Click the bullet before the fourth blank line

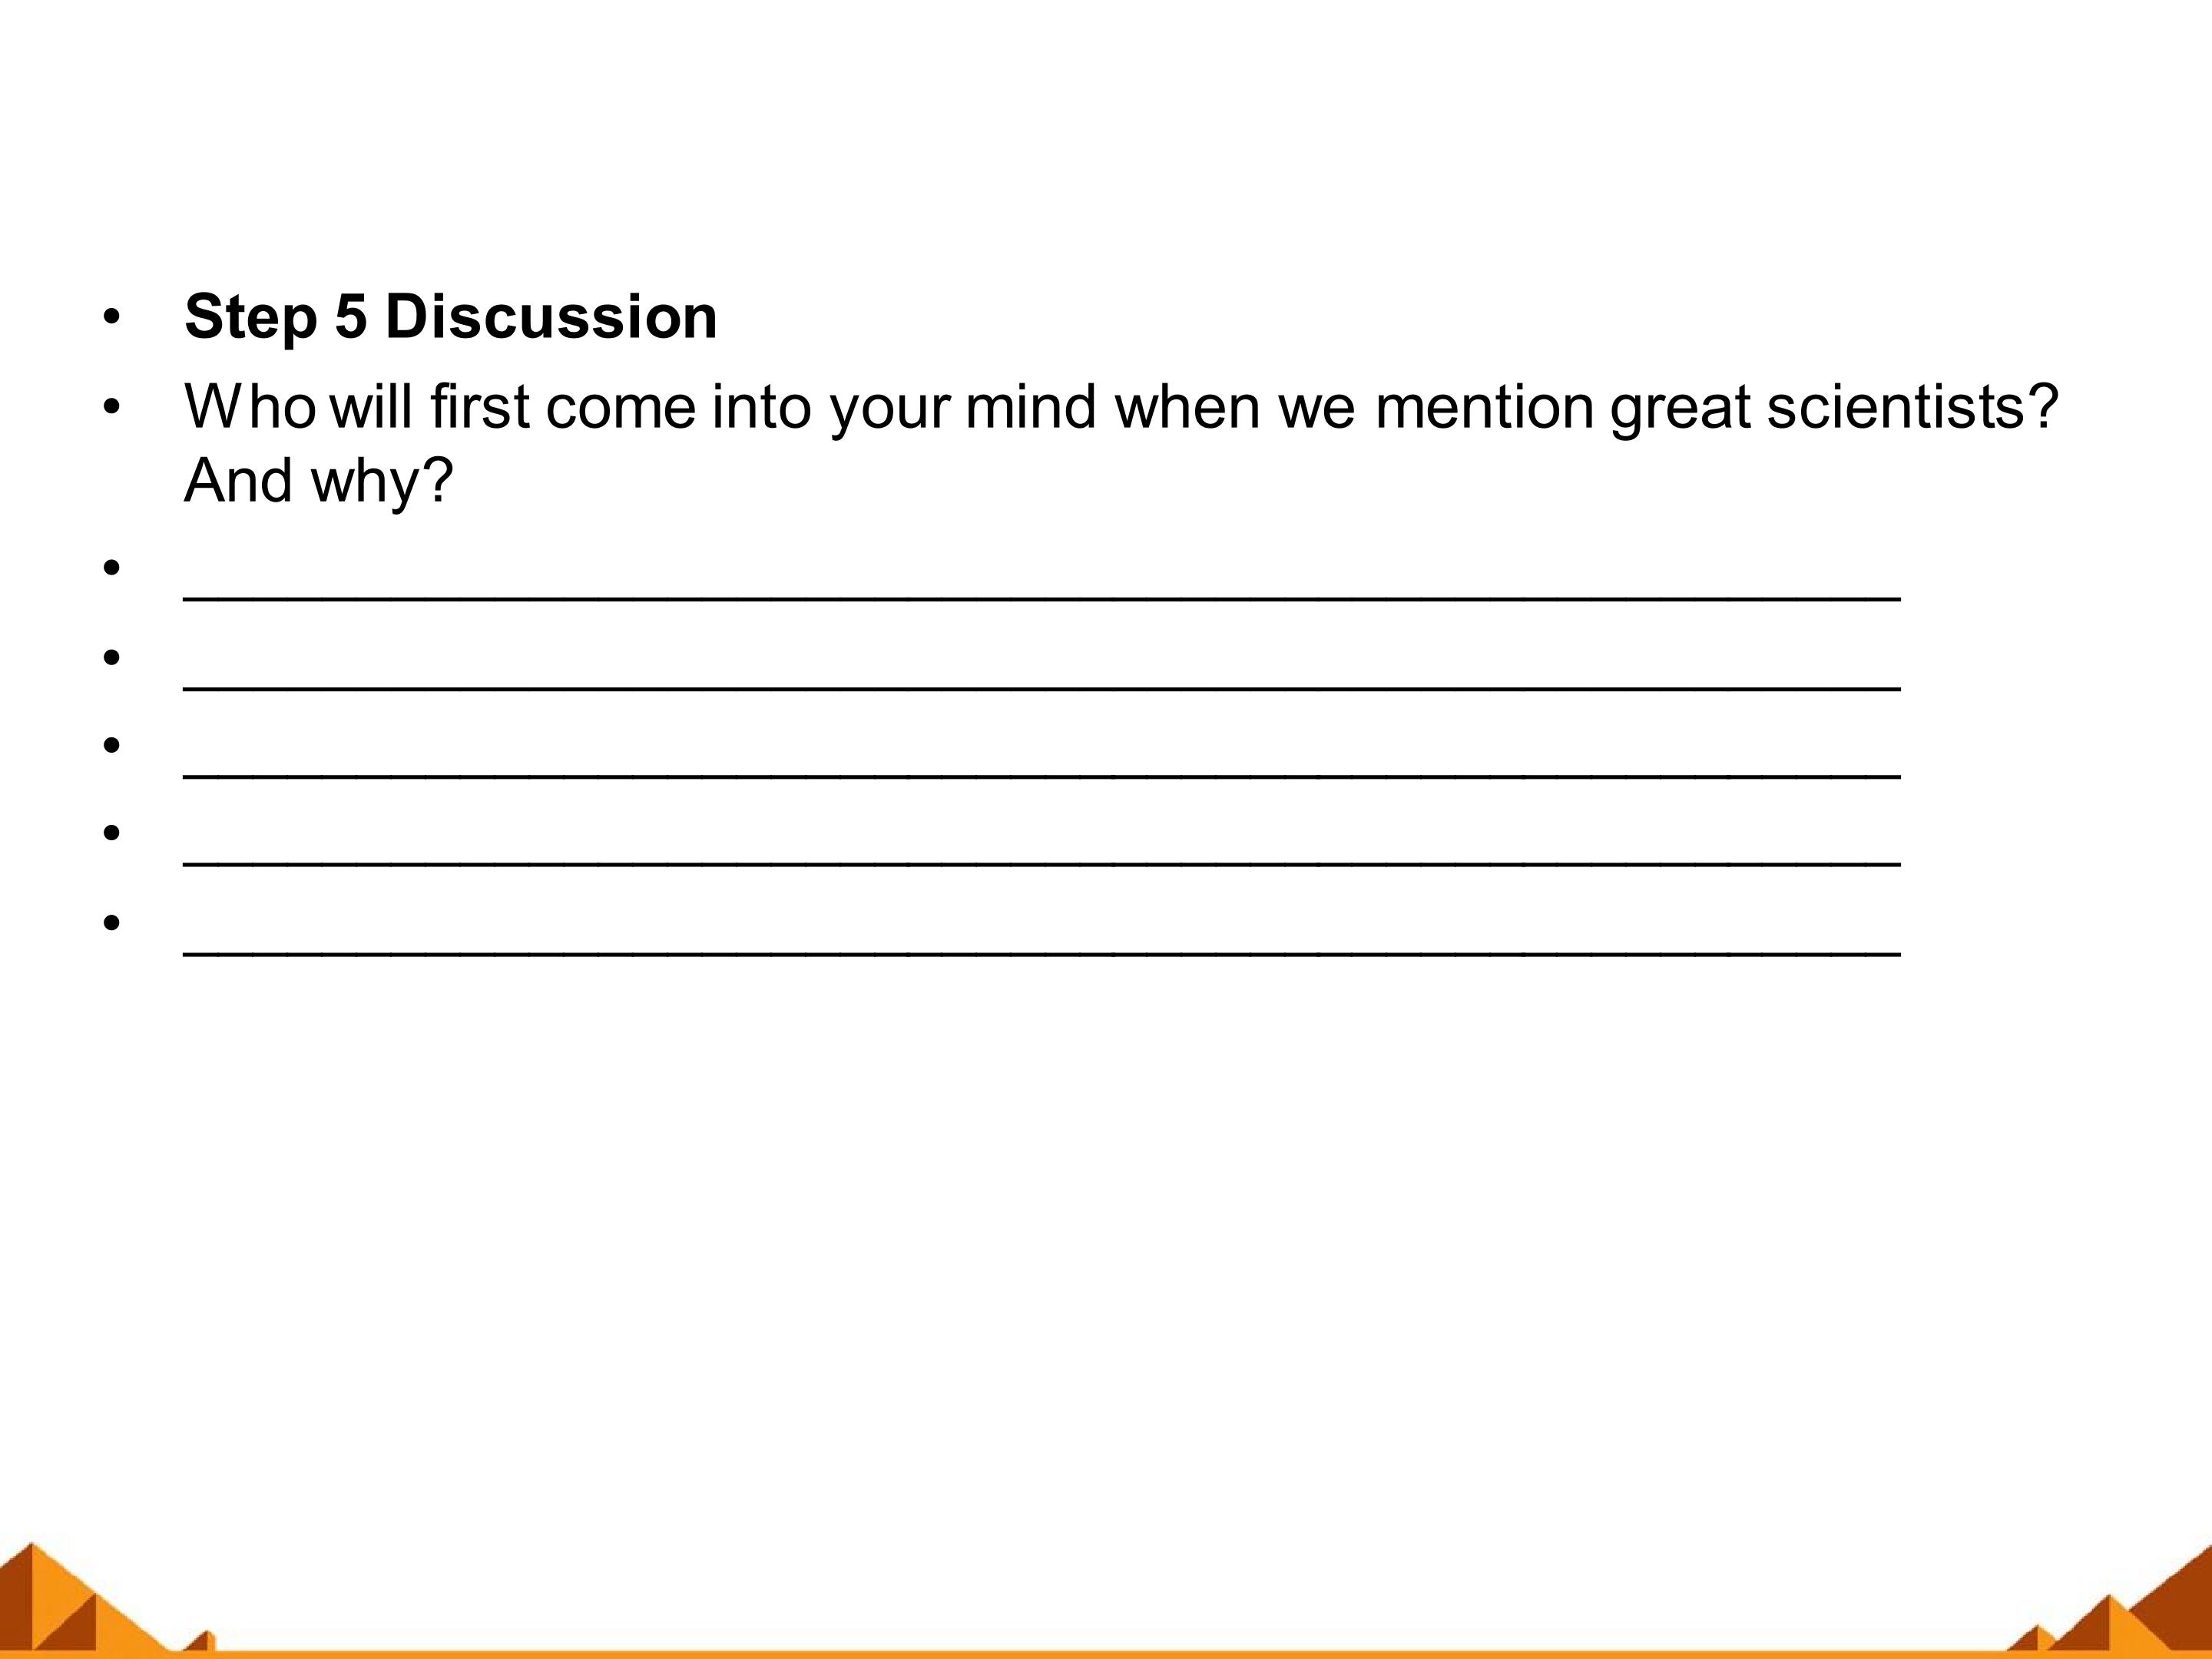click(111, 832)
